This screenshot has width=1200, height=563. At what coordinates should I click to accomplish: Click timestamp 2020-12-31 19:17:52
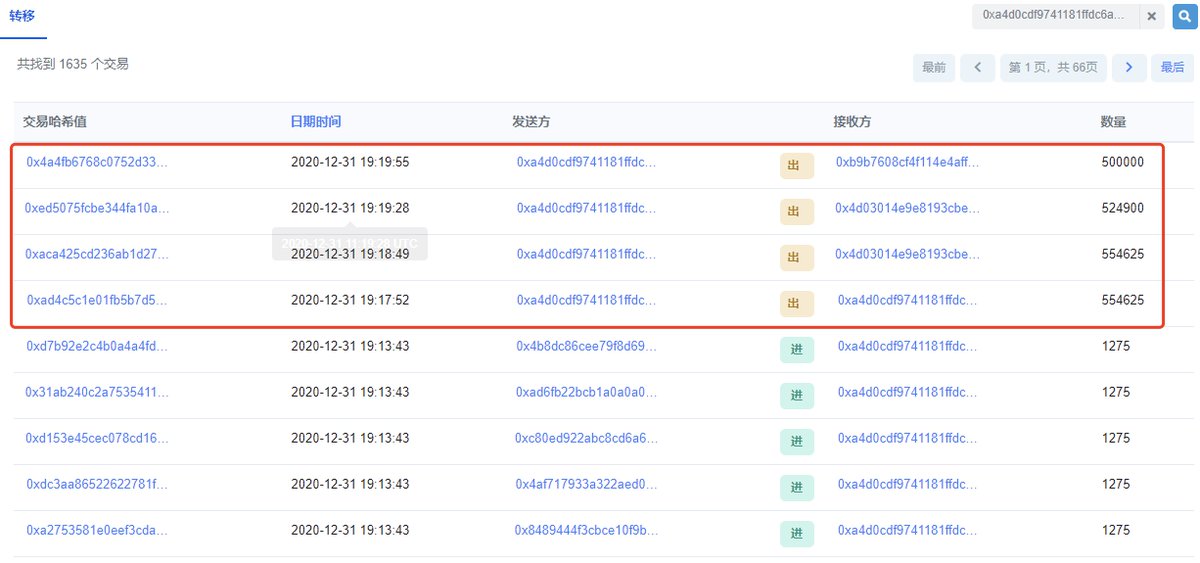[x=350, y=300]
